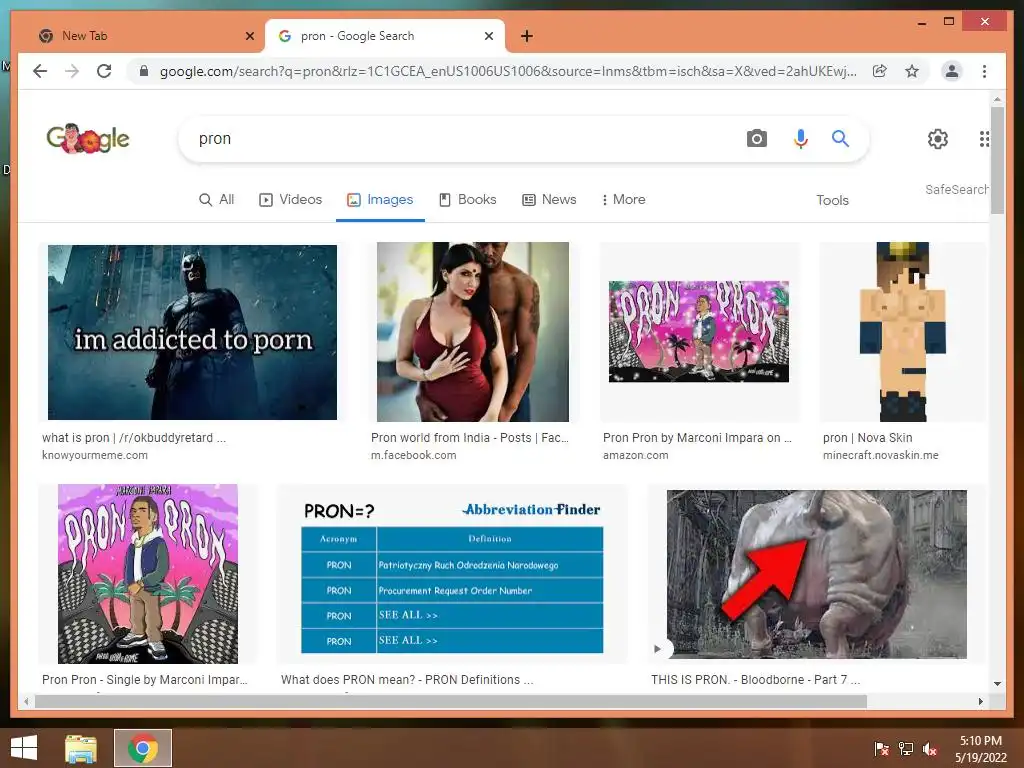The image size is (1024, 768).
Task: Open the Tools filter options
Action: click(x=832, y=200)
